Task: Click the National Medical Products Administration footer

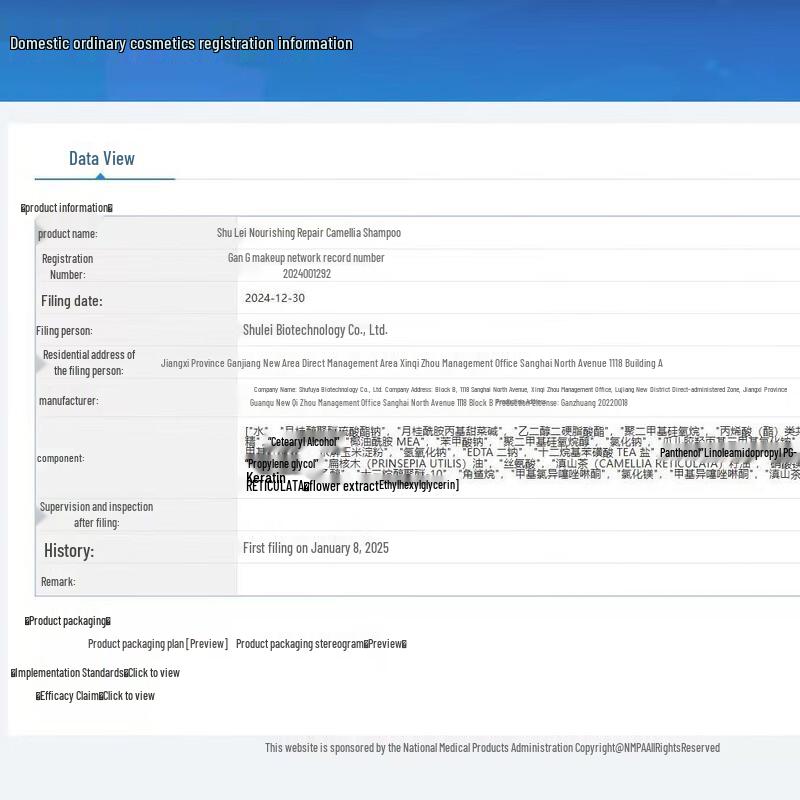Action: click(x=492, y=748)
